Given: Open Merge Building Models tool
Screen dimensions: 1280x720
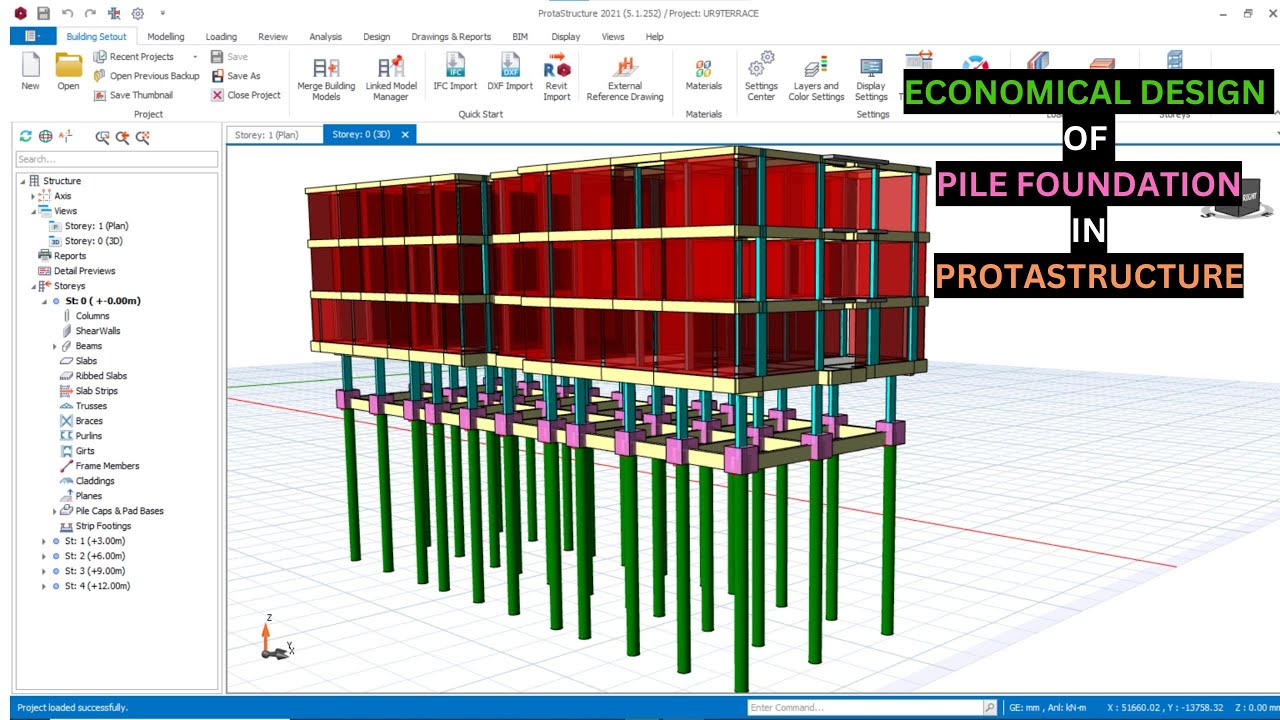Looking at the screenshot, I should (326, 77).
